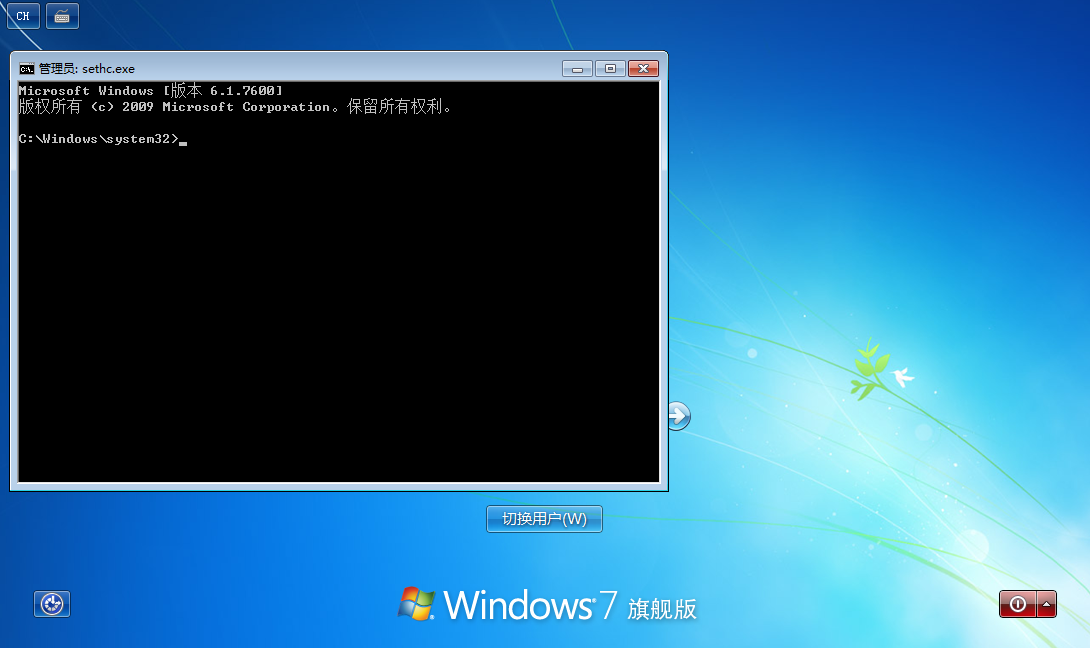Click the white bird on the wallpaper
Screen dimensions: 1090x648
pos(902,377)
